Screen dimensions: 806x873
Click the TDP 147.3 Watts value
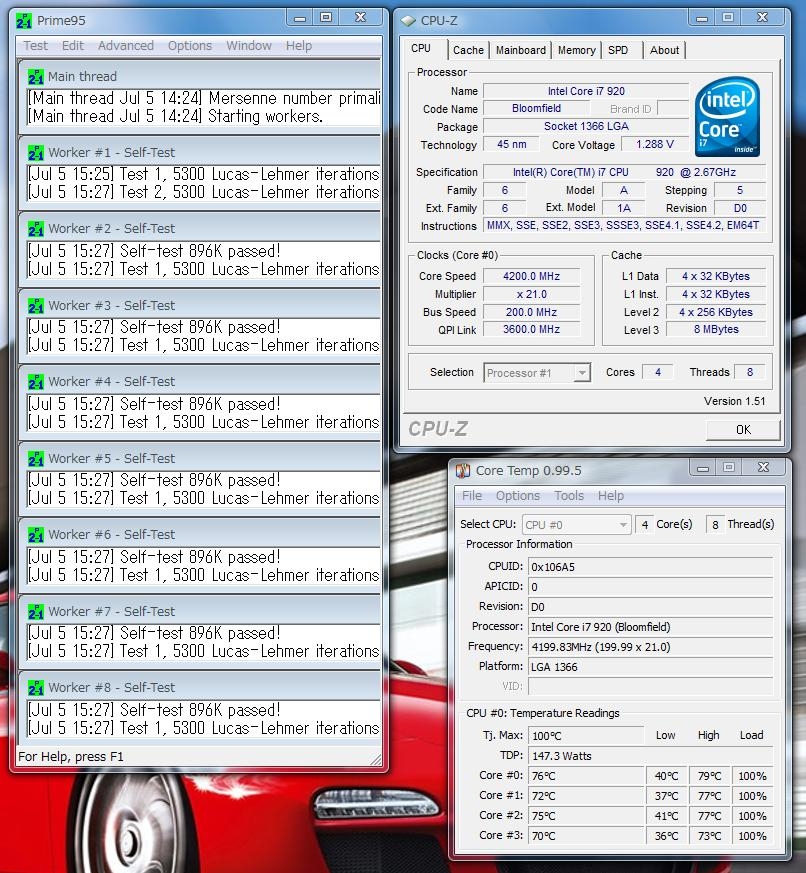(x=651, y=756)
